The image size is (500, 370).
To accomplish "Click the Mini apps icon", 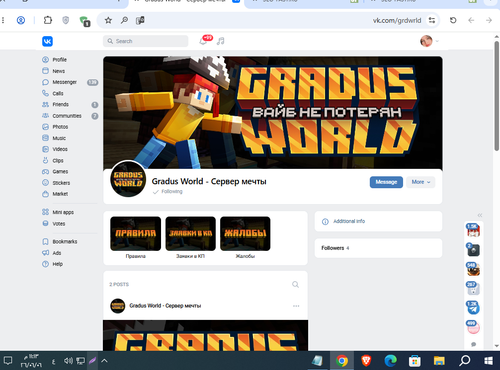I will [45, 212].
